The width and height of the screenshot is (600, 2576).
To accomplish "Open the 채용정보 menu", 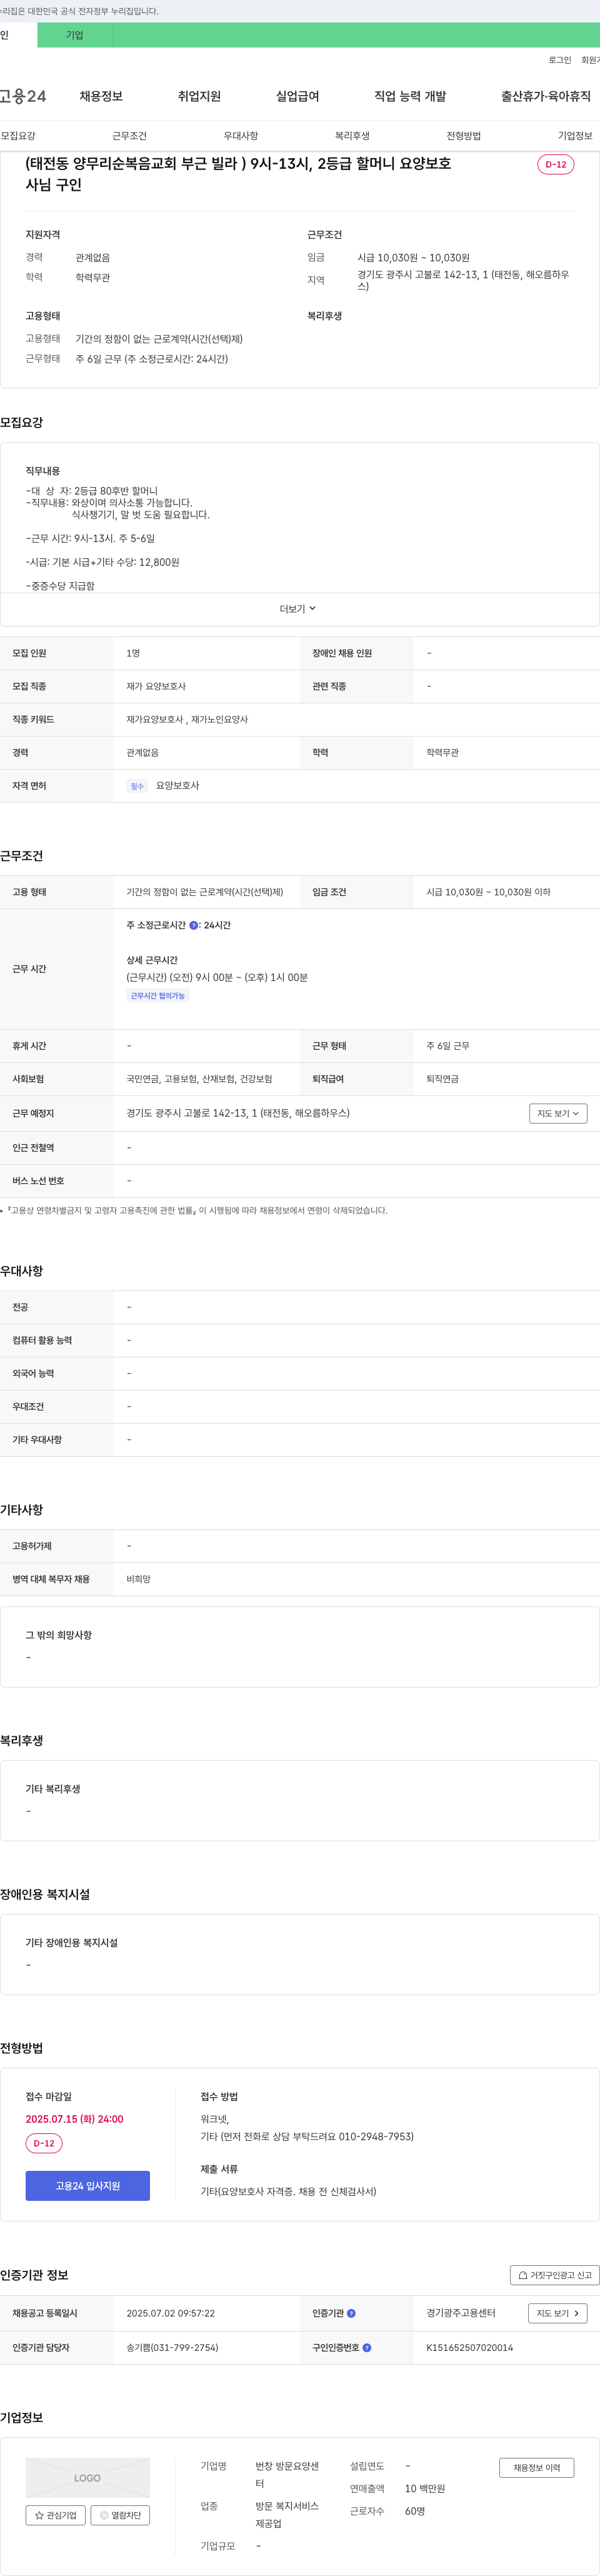I will (x=101, y=96).
